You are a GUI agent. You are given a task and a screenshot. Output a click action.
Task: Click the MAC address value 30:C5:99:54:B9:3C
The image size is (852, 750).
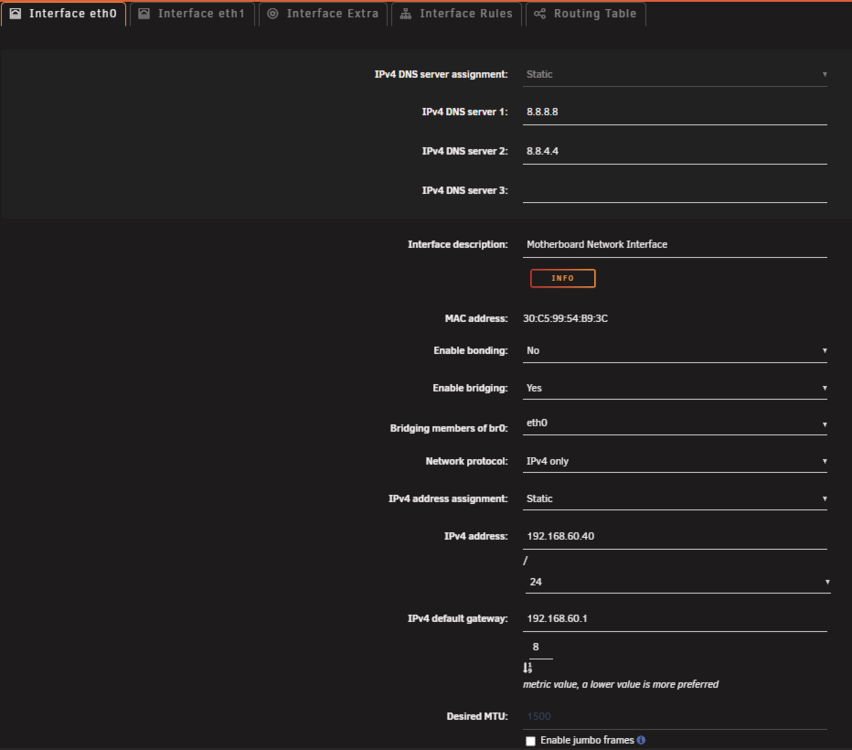coord(565,318)
